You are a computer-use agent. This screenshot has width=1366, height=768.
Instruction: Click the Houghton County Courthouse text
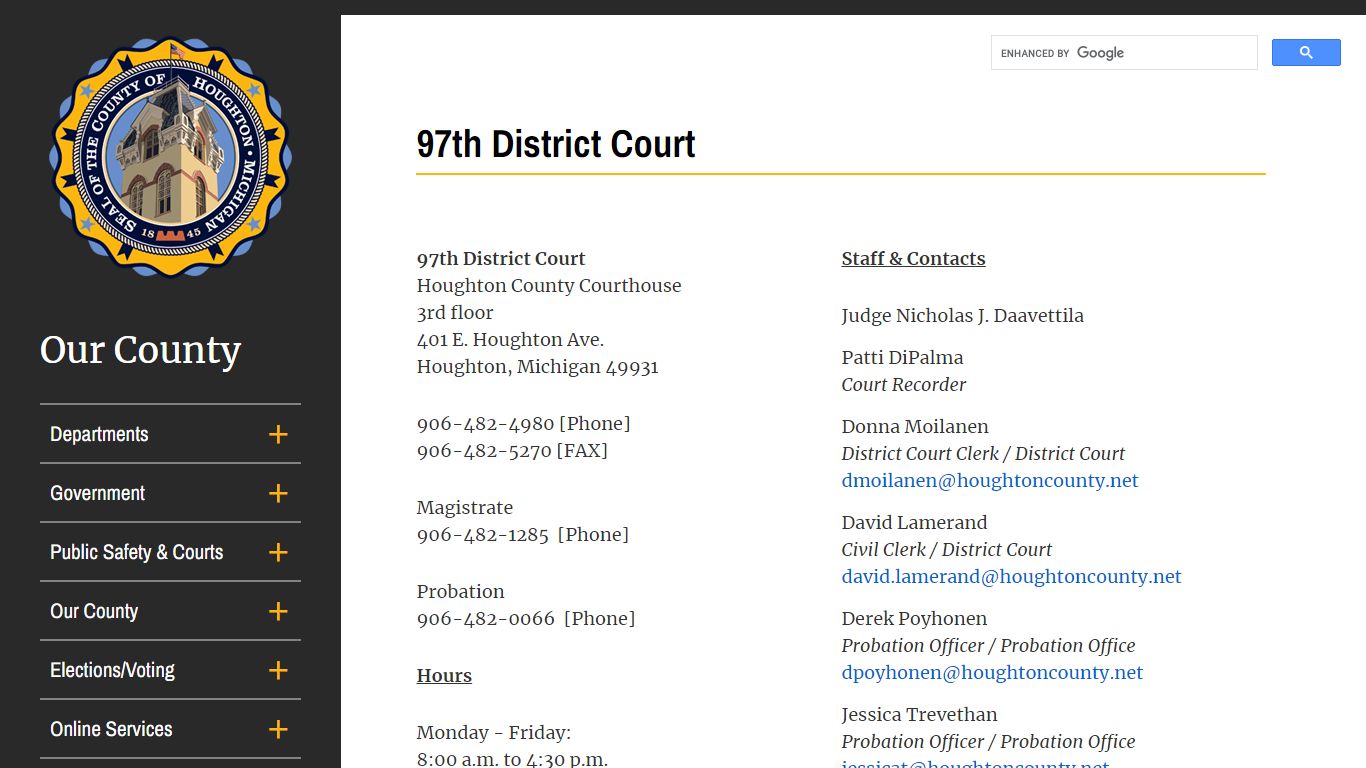tap(549, 285)
